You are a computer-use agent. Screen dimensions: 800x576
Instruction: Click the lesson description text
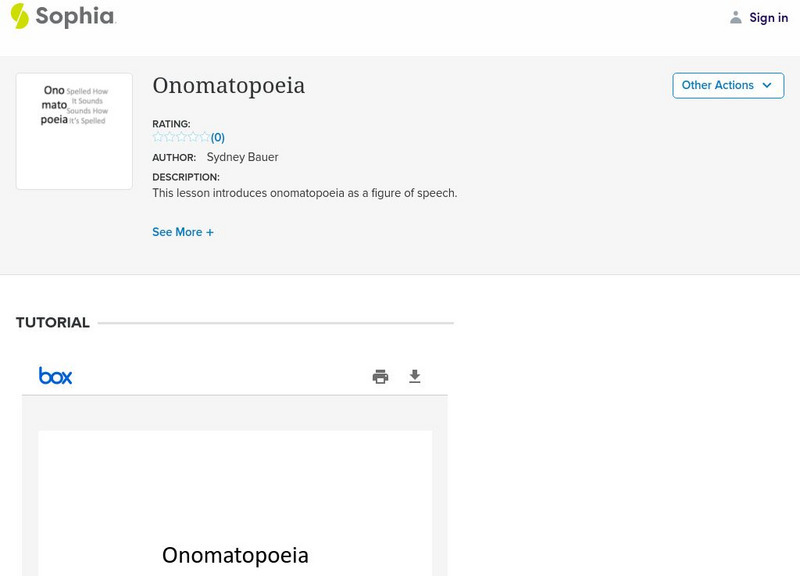pyautogui.click(x=304, y=193)
